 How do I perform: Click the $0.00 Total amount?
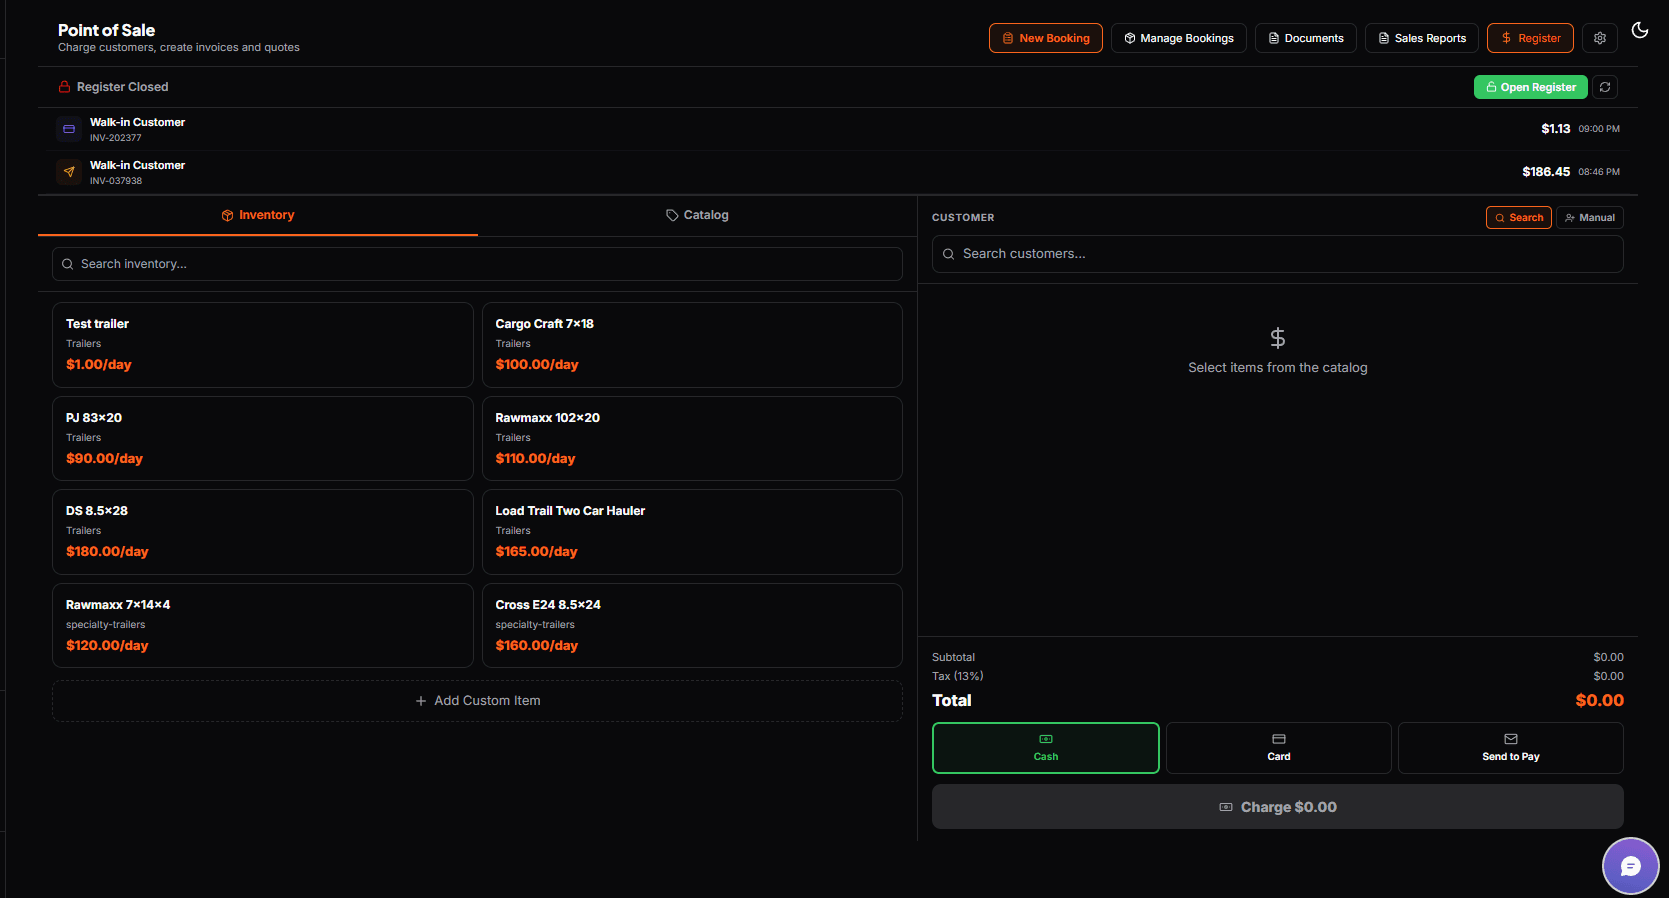[1599, 701]
